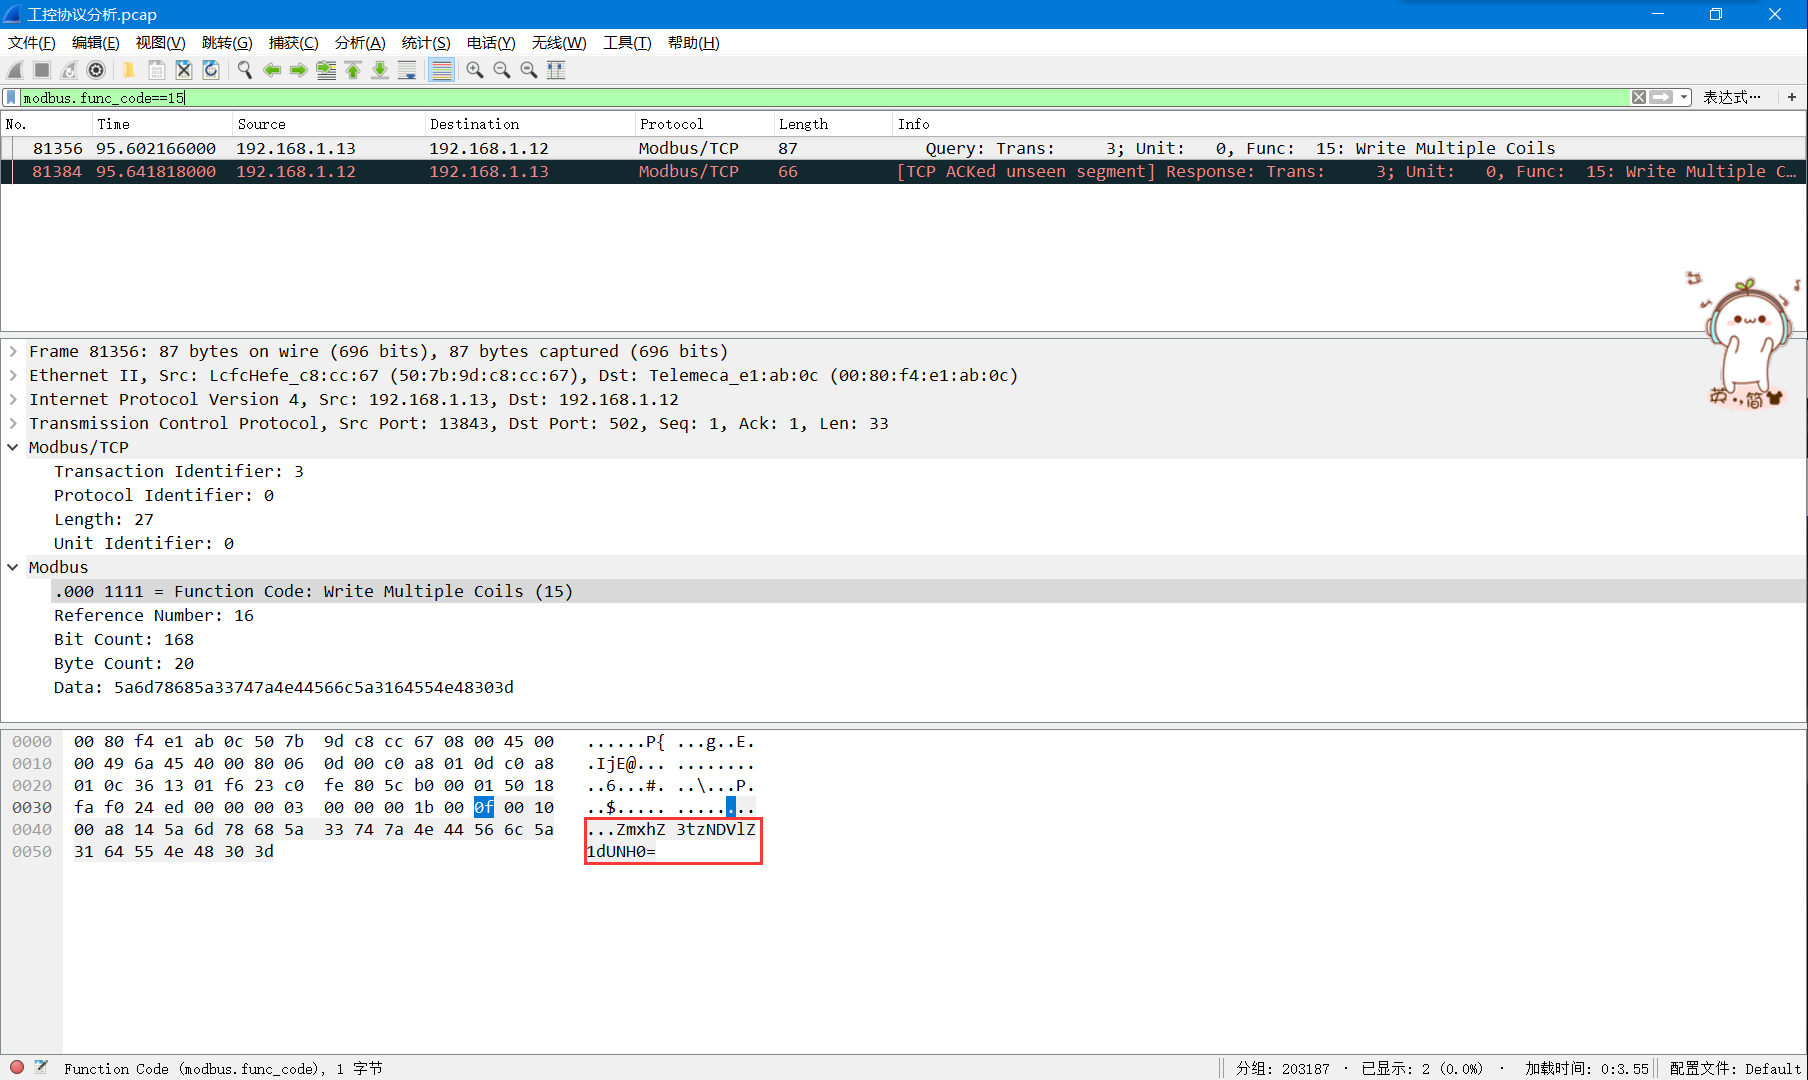
Task: Select the Data hex string field
Action: click(x=284, y=688)
